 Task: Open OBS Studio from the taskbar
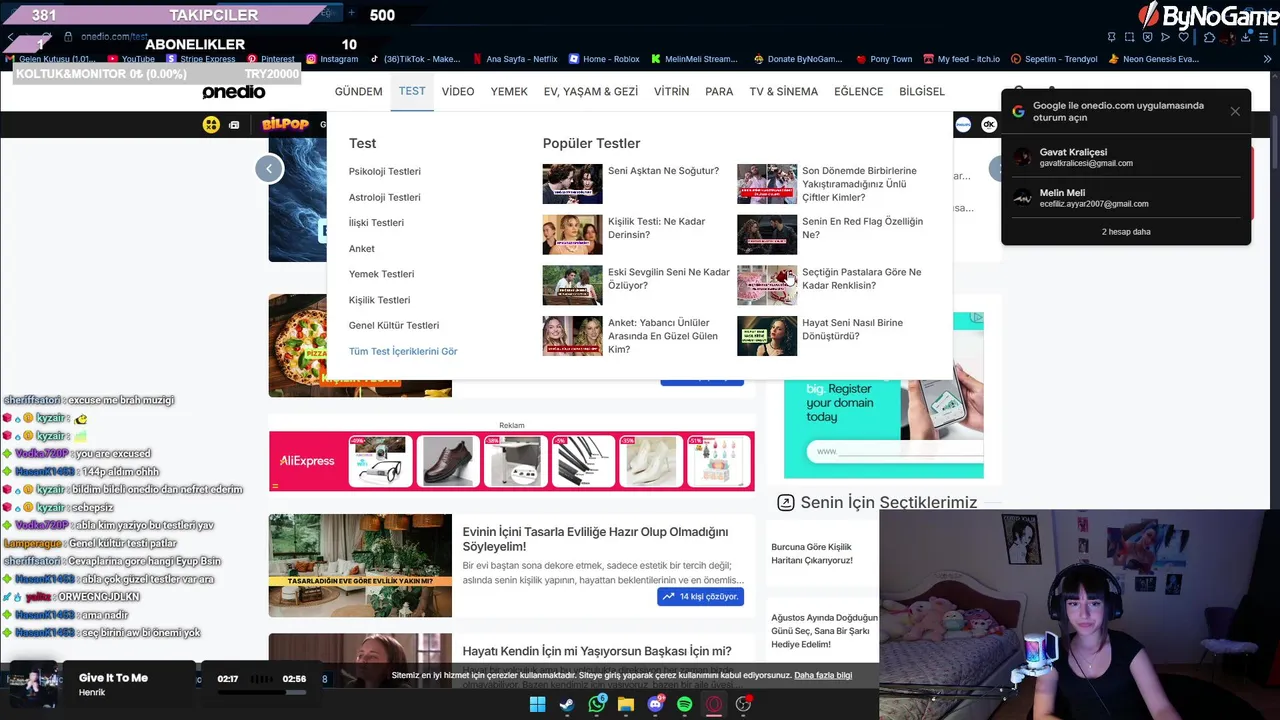[x=743, y=704]
